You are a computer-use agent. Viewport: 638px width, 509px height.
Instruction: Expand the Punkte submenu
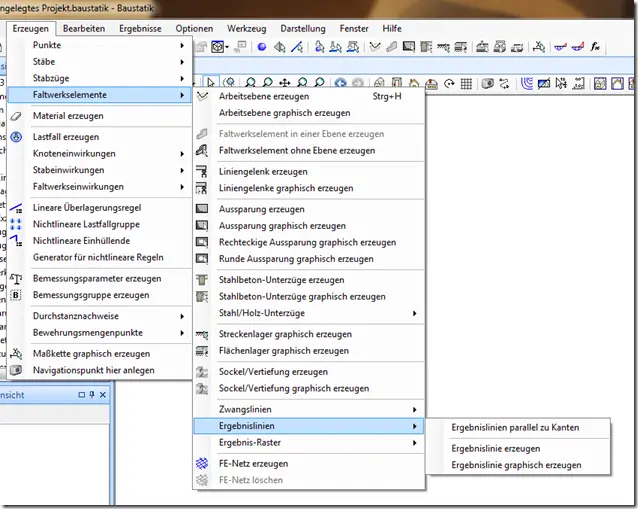[x=100, y=45]
